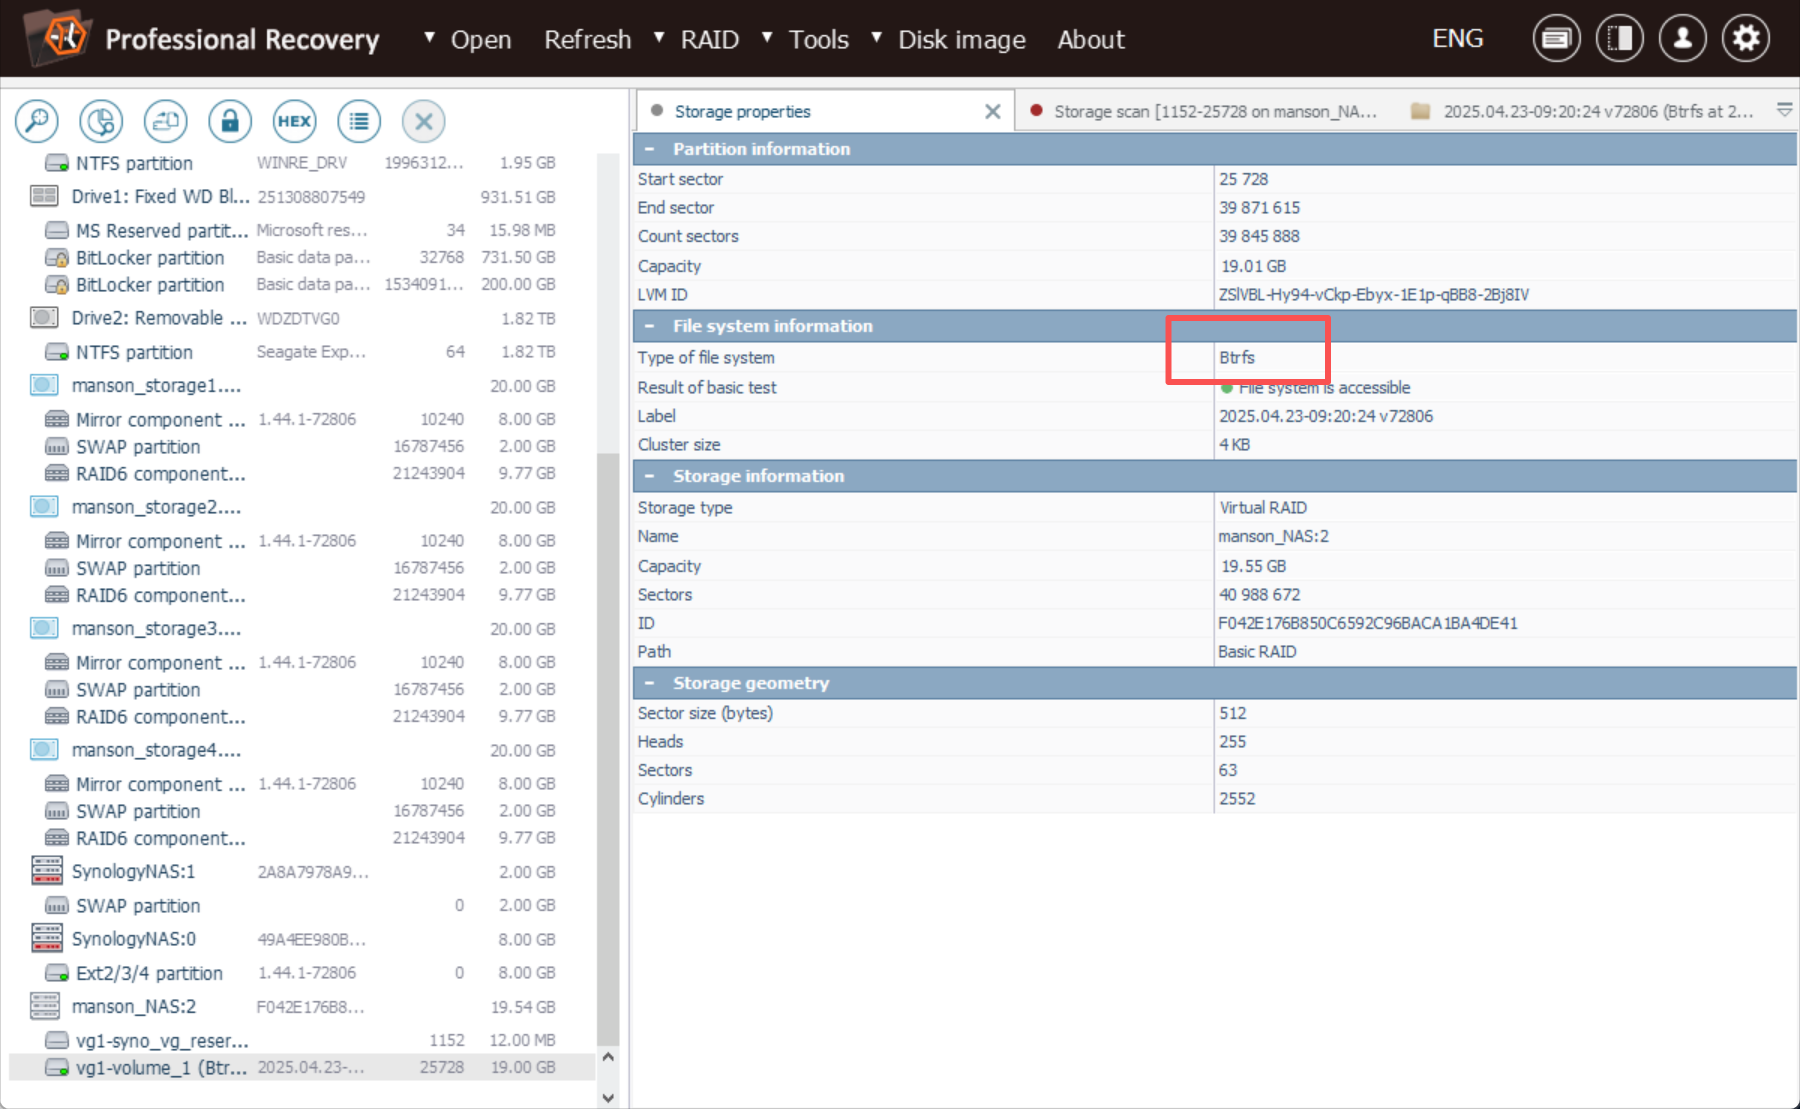
Task: Select Drive2: Removable WDZDTVG0
Action: tap(301, 318)
